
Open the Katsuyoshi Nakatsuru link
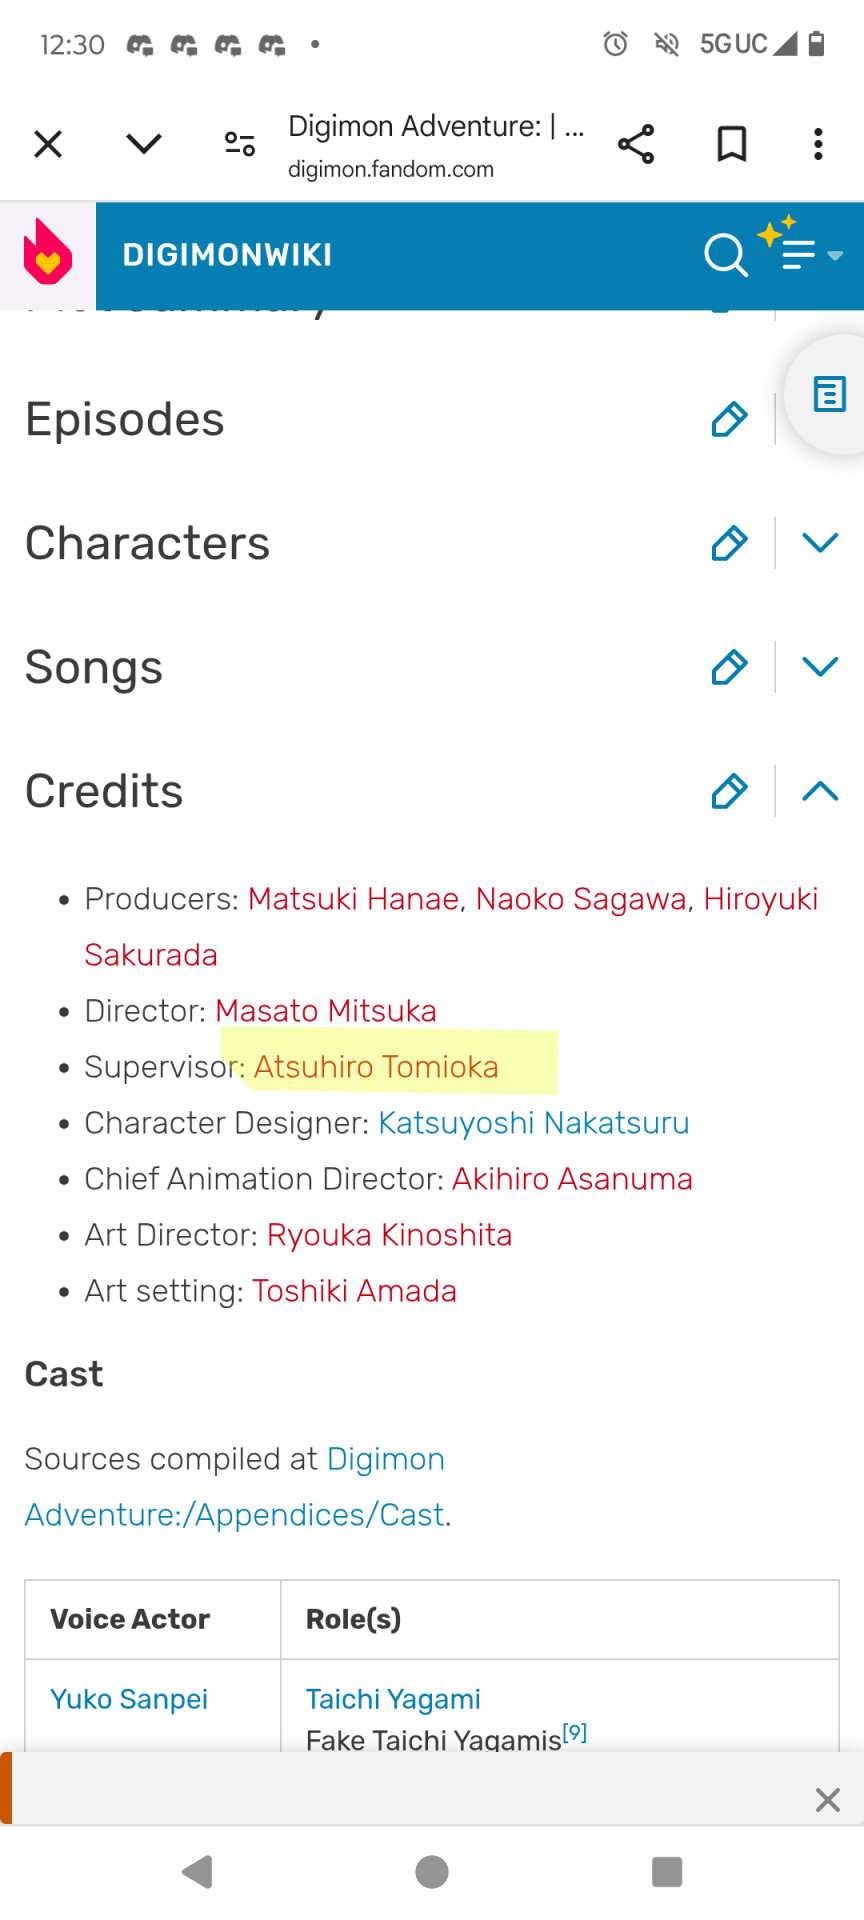click(534, 1123)
